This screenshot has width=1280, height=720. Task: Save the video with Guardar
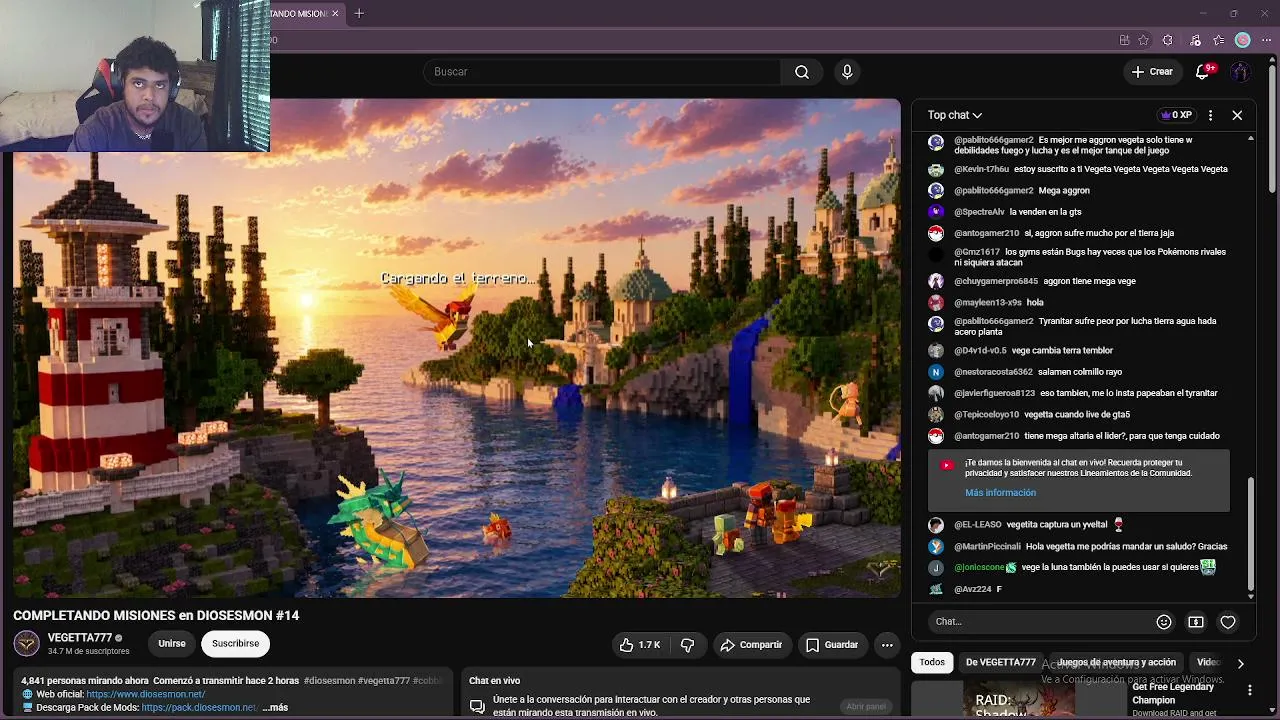click(x=832, y=645)
